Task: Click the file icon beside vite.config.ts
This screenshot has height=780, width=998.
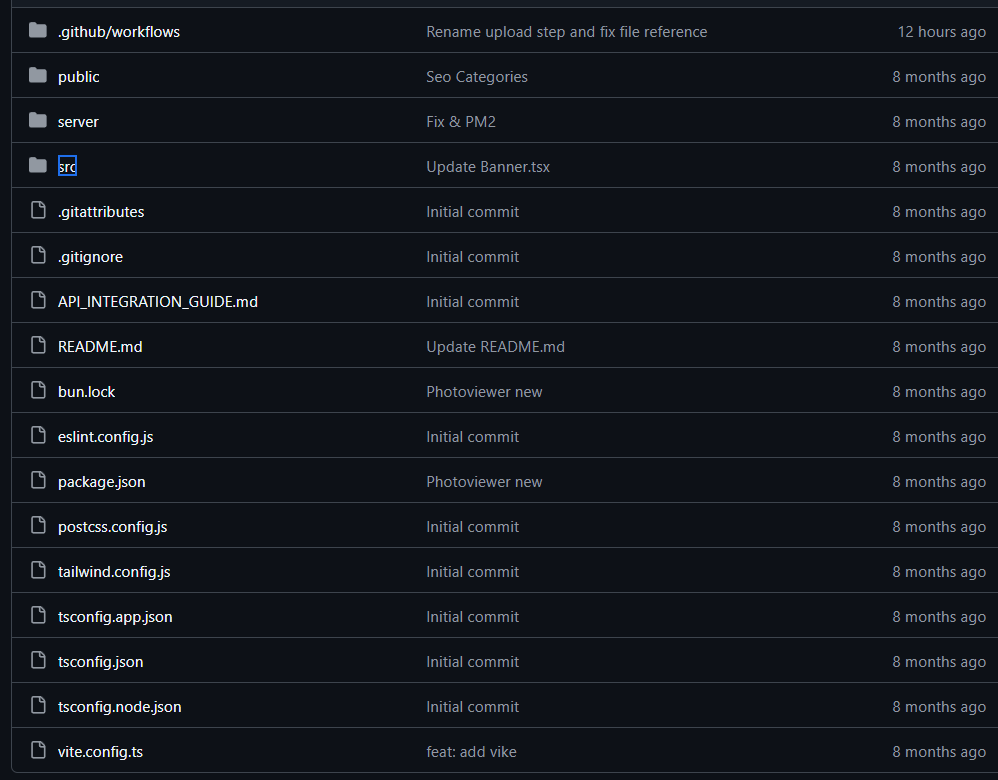Action: point(38,751)
